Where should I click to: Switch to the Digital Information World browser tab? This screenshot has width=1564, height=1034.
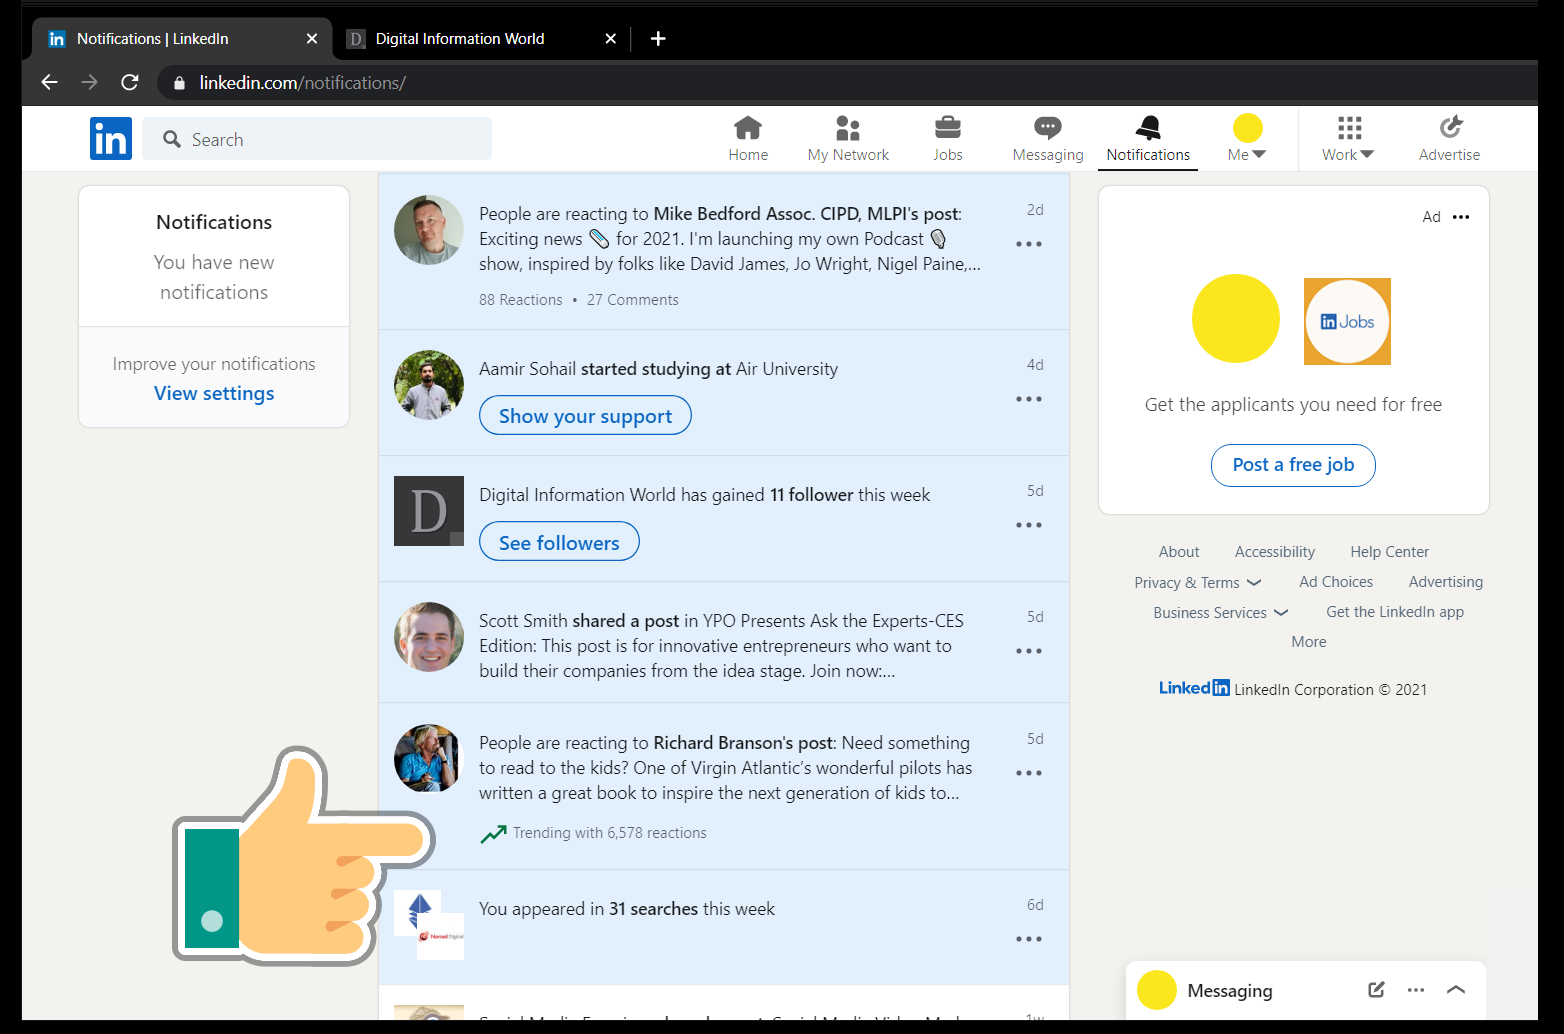click(x=459, y=38)
